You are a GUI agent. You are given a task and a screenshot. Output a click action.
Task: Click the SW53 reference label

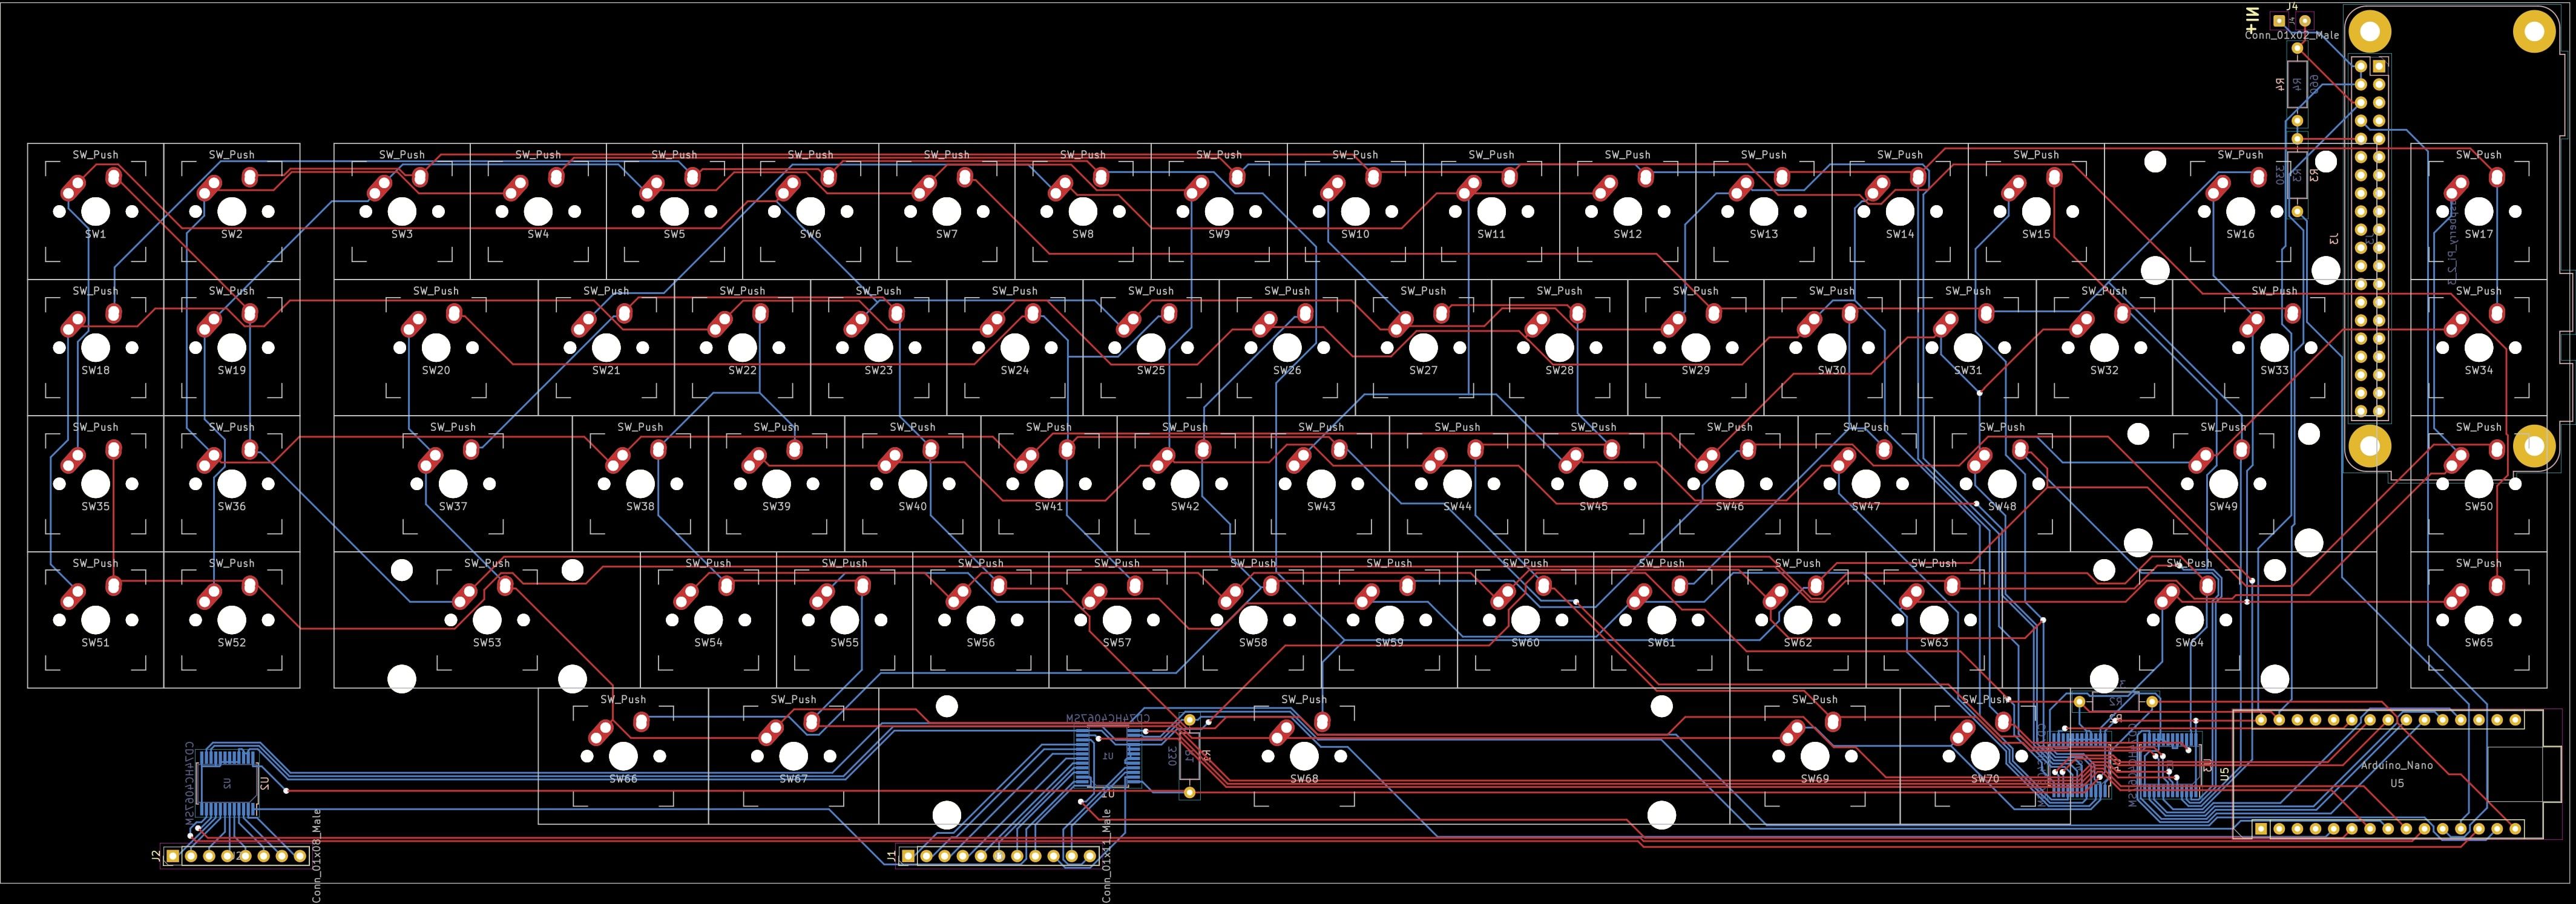[487, 642]
